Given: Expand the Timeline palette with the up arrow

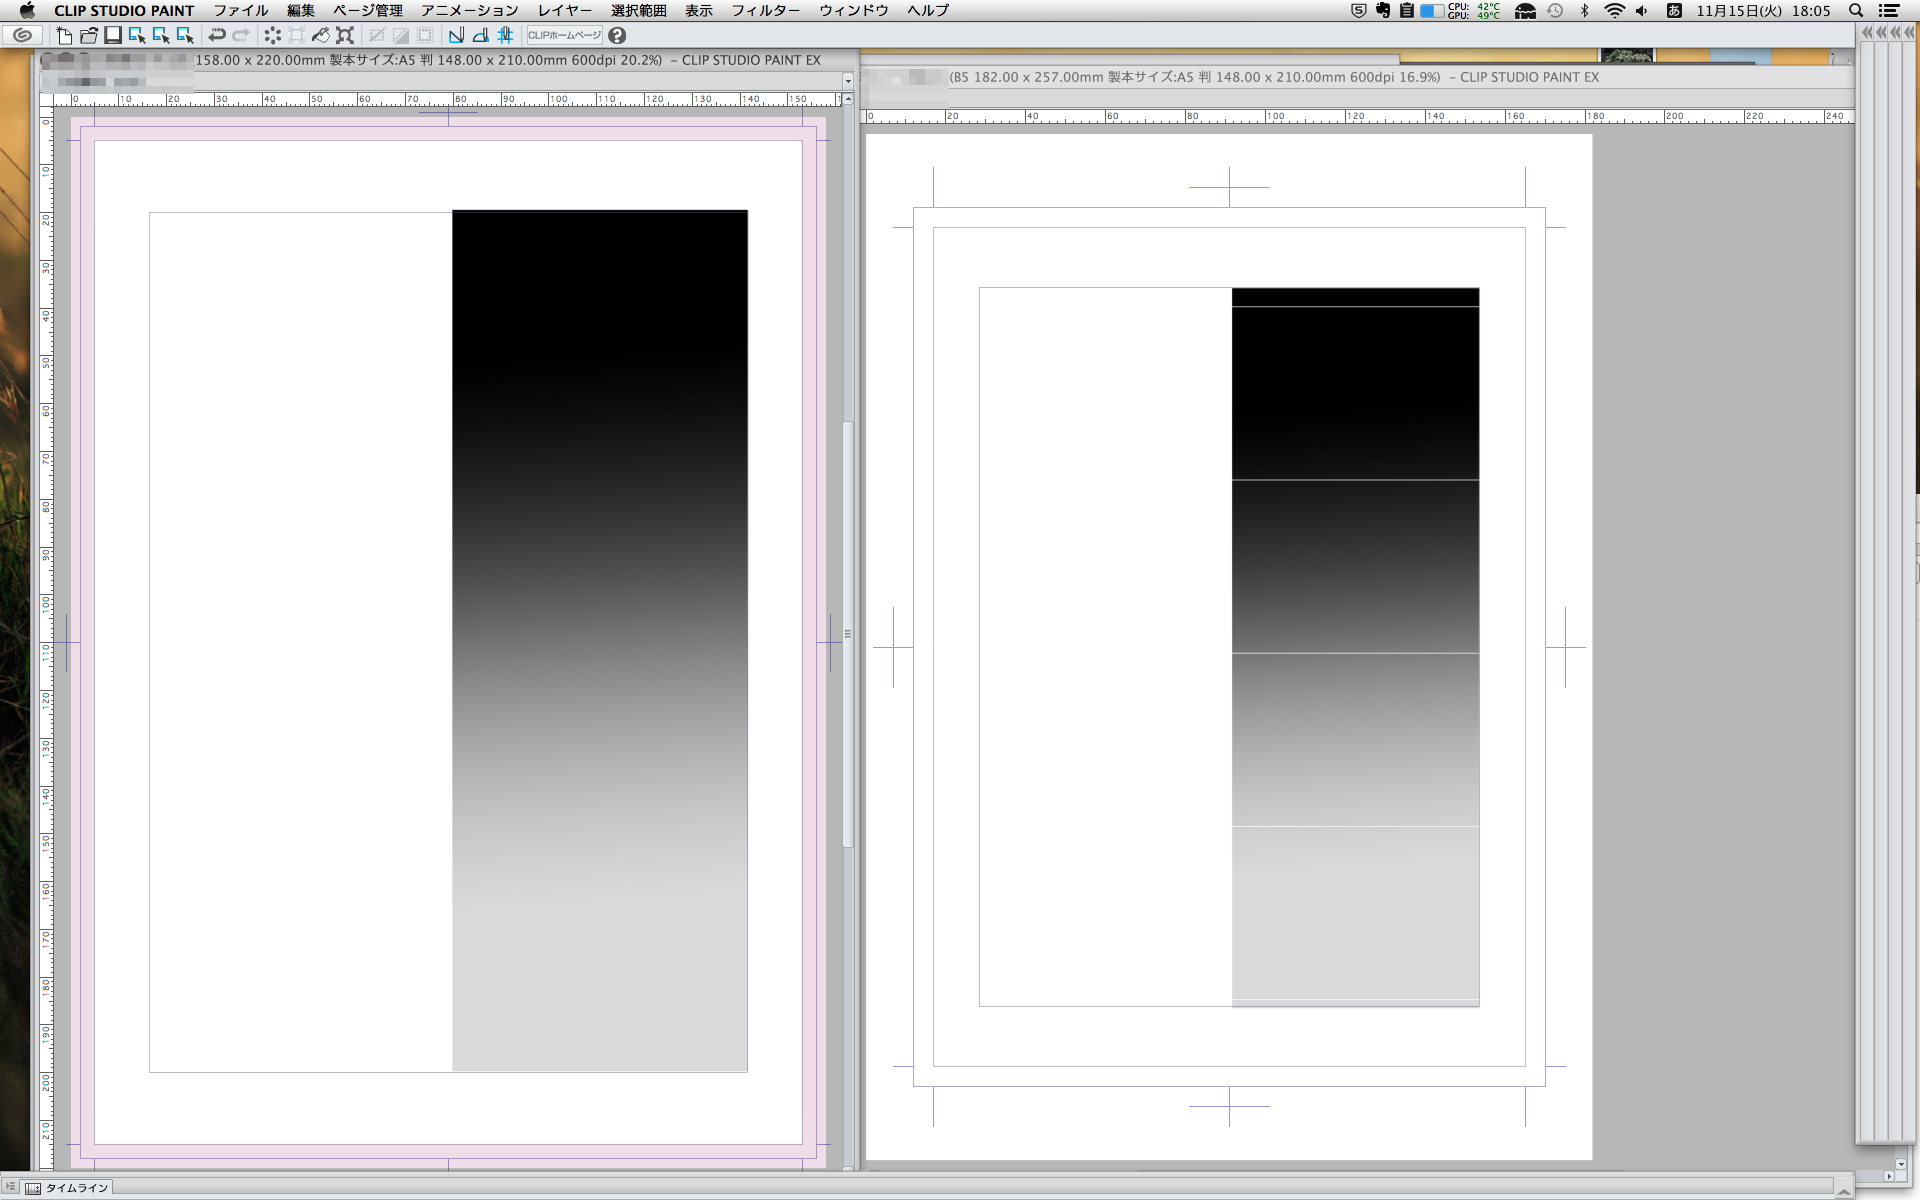Looking at the screenshot, I should 1843,1189.
